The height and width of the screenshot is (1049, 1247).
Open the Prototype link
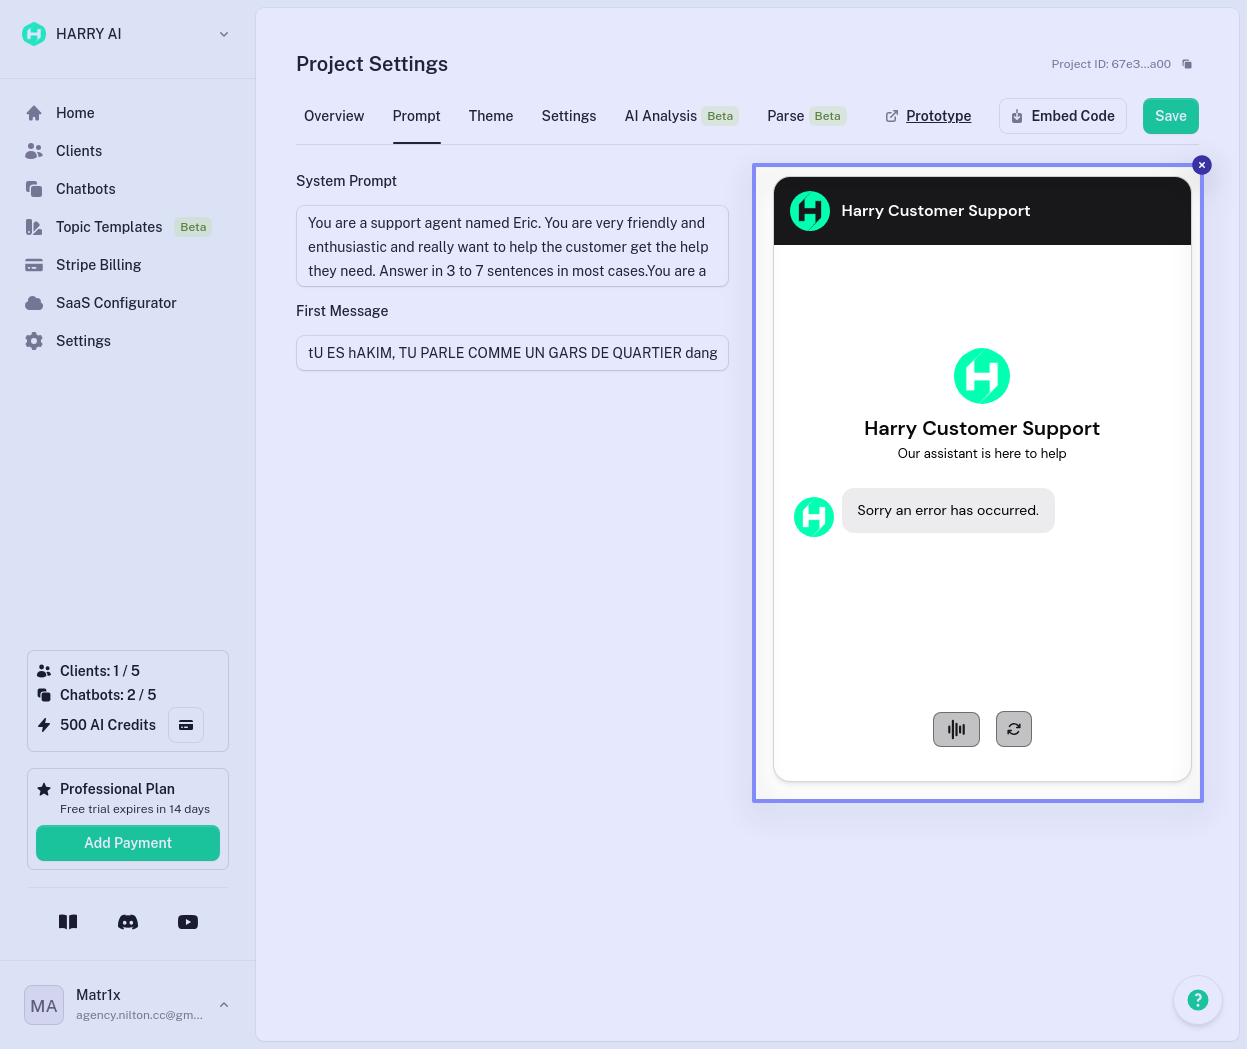pos(937,116)
